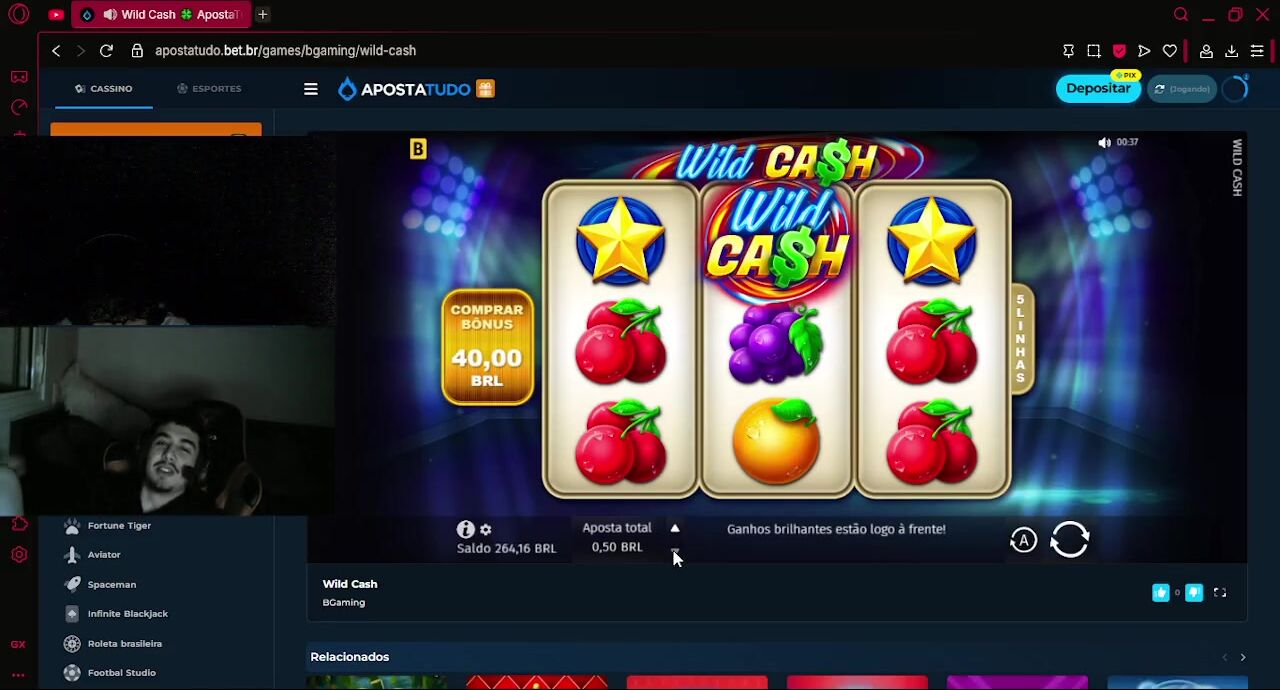Spin the reels with the spin button
This screenshot has width=1280, height=690.
[x=1070, y=540]
